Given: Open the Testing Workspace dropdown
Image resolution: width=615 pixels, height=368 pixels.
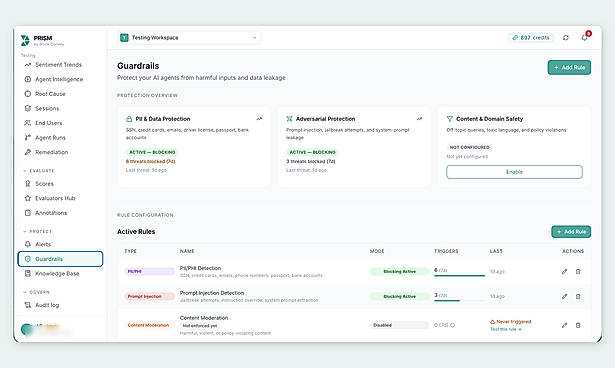Looking at the screenshot, I should tap(189, 38).
